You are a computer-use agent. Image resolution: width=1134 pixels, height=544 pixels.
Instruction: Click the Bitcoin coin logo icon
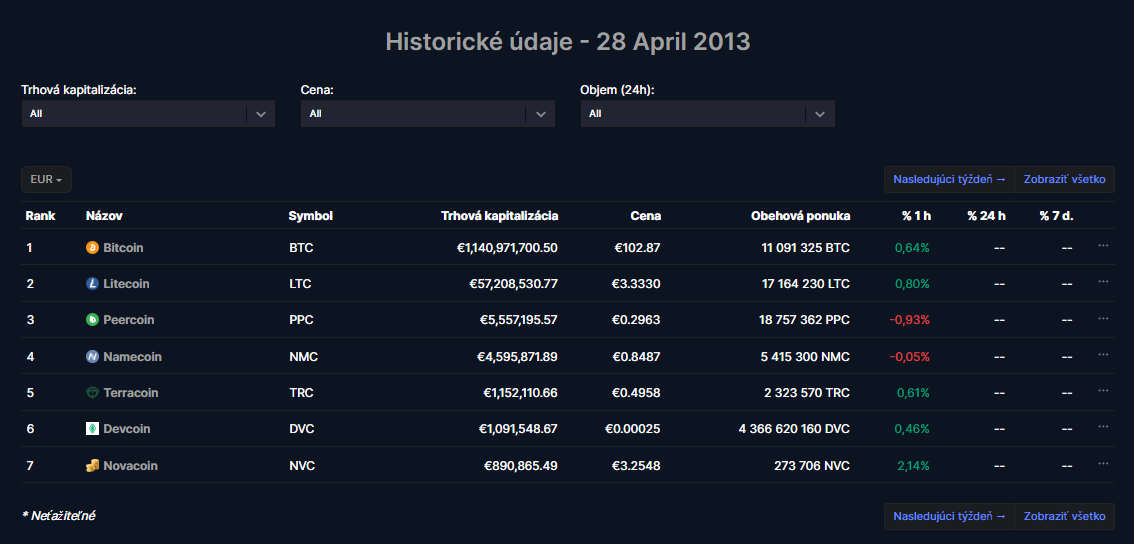93,247
